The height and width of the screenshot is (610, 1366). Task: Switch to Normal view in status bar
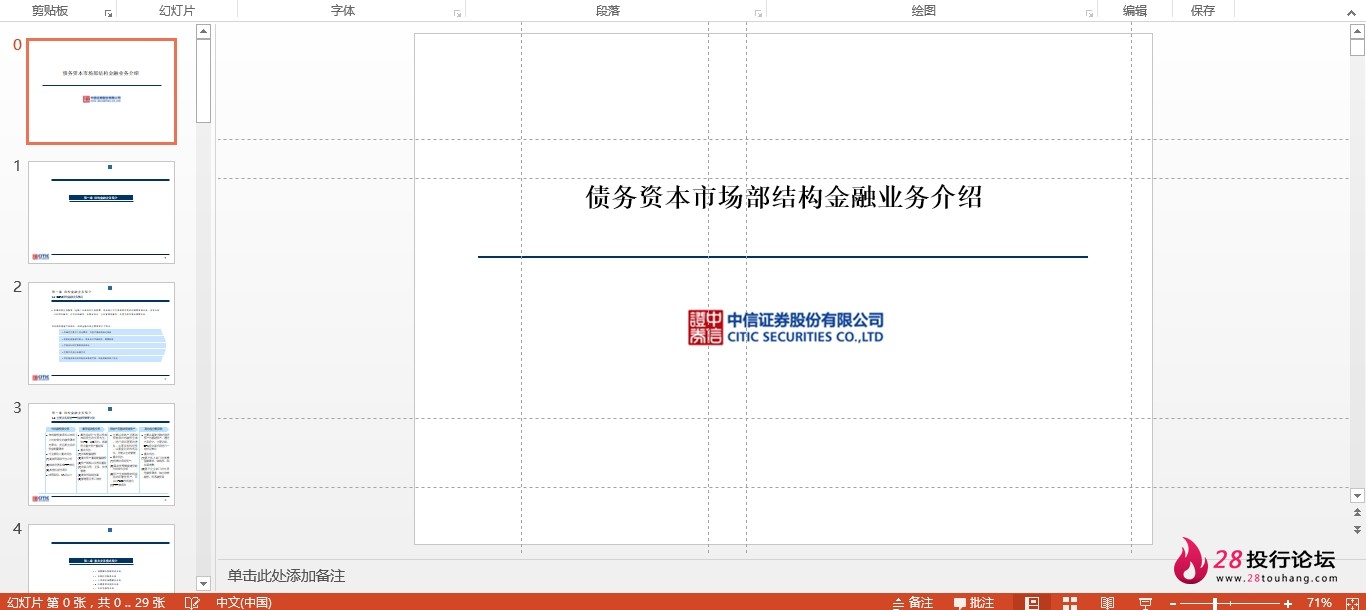click(1032, 602)
